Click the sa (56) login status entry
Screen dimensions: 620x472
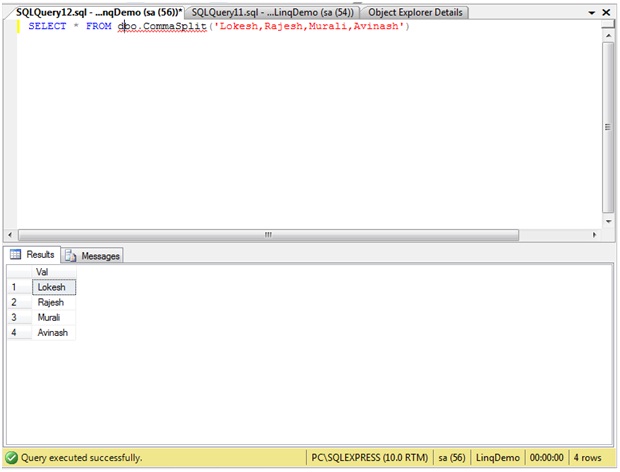click(x=452, y=458)
